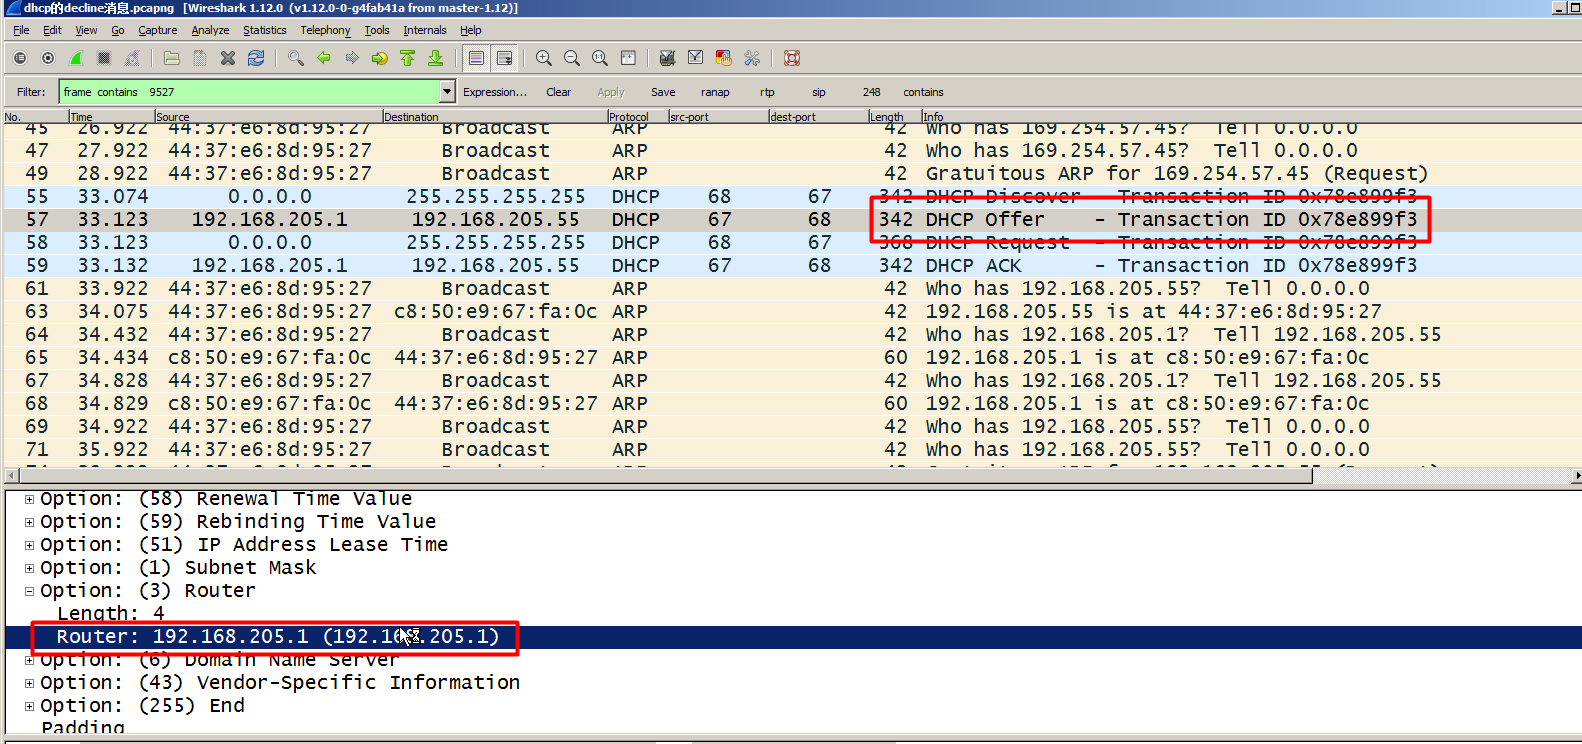1582x744 pixels.
Task: Expand Option (59) Rebinding Time Value
Action: pyautogui.click(x=29, y=522)
